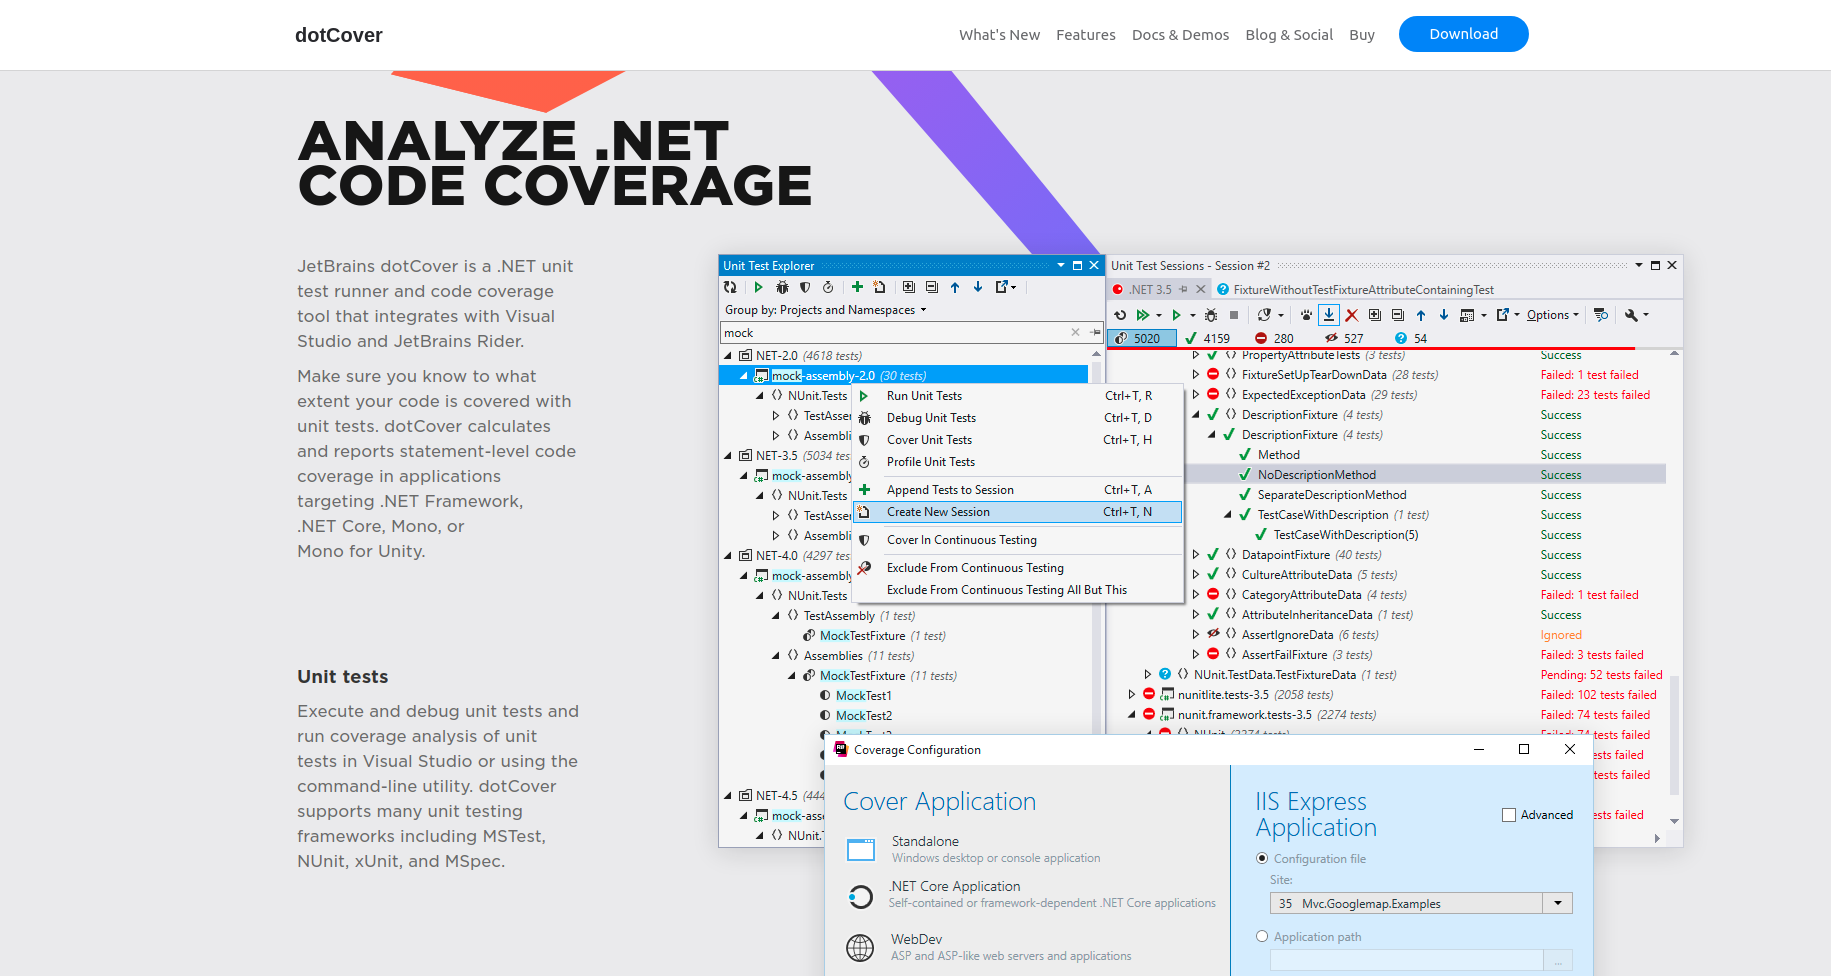This screenshot has width=1831, height=976.
Task: Click refresh icon in Unit Test Explorer toolbar
Action: pos(730,287)
